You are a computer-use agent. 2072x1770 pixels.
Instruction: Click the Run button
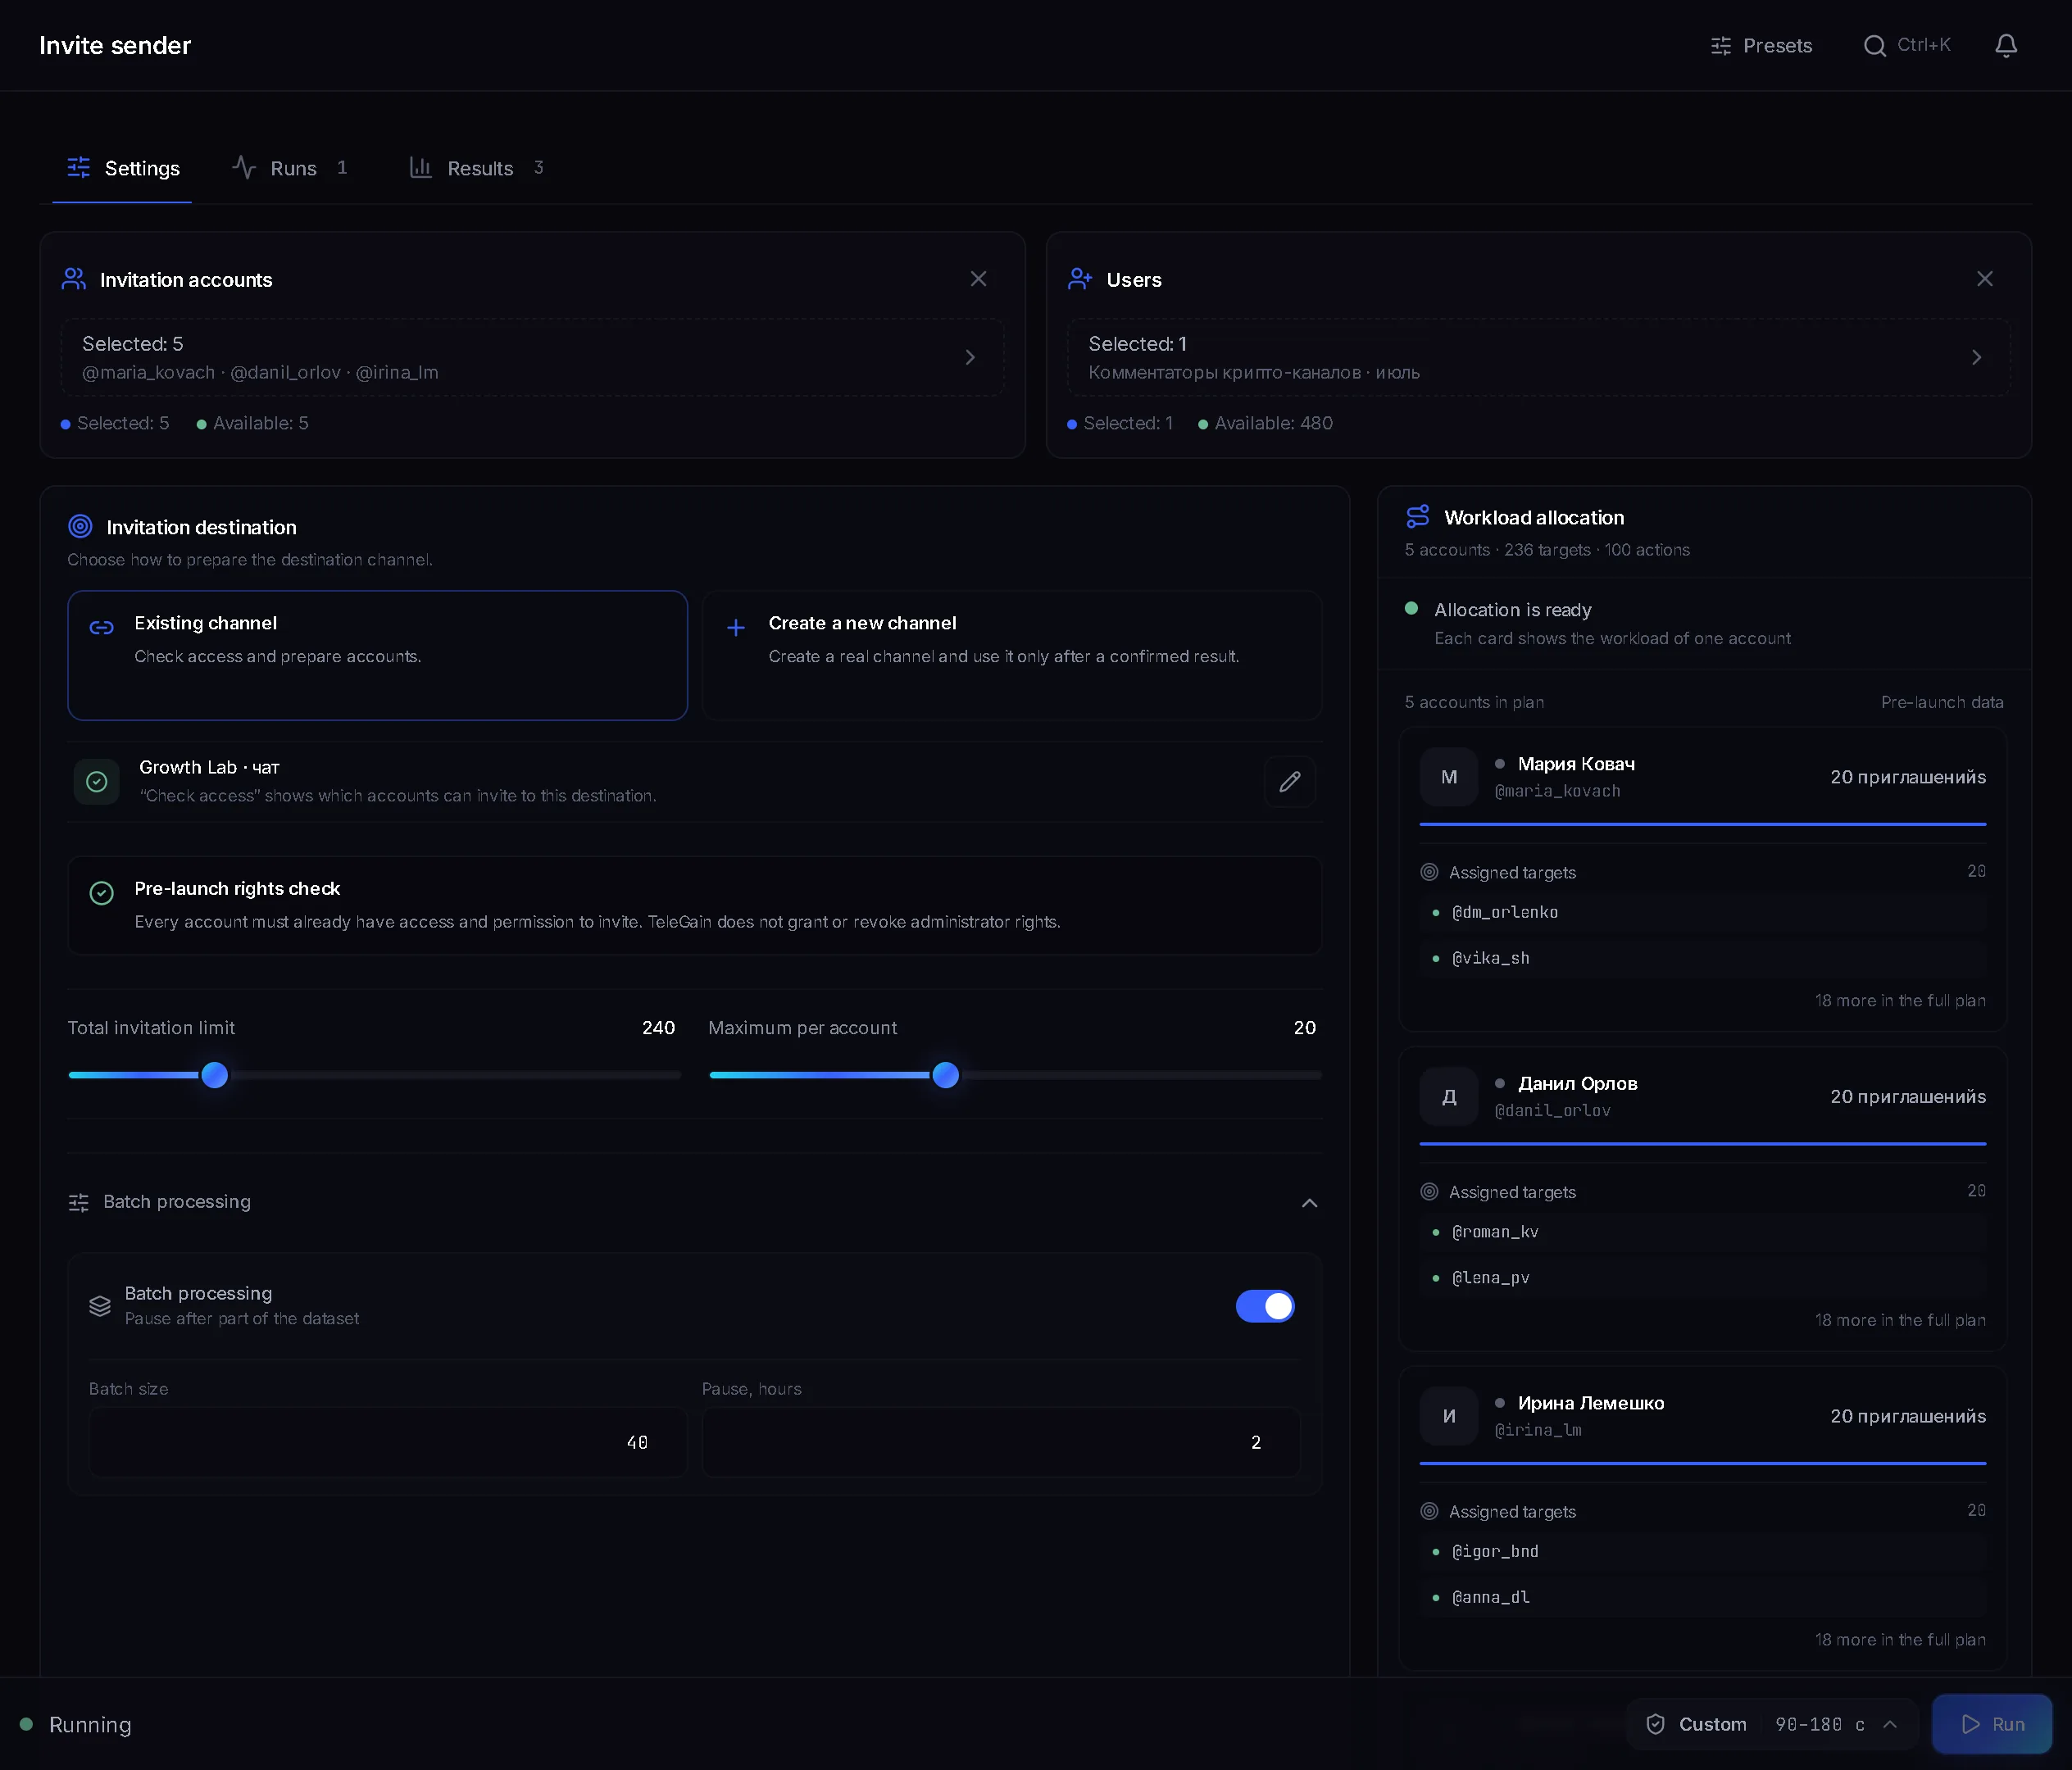tap(1992, 1724)
